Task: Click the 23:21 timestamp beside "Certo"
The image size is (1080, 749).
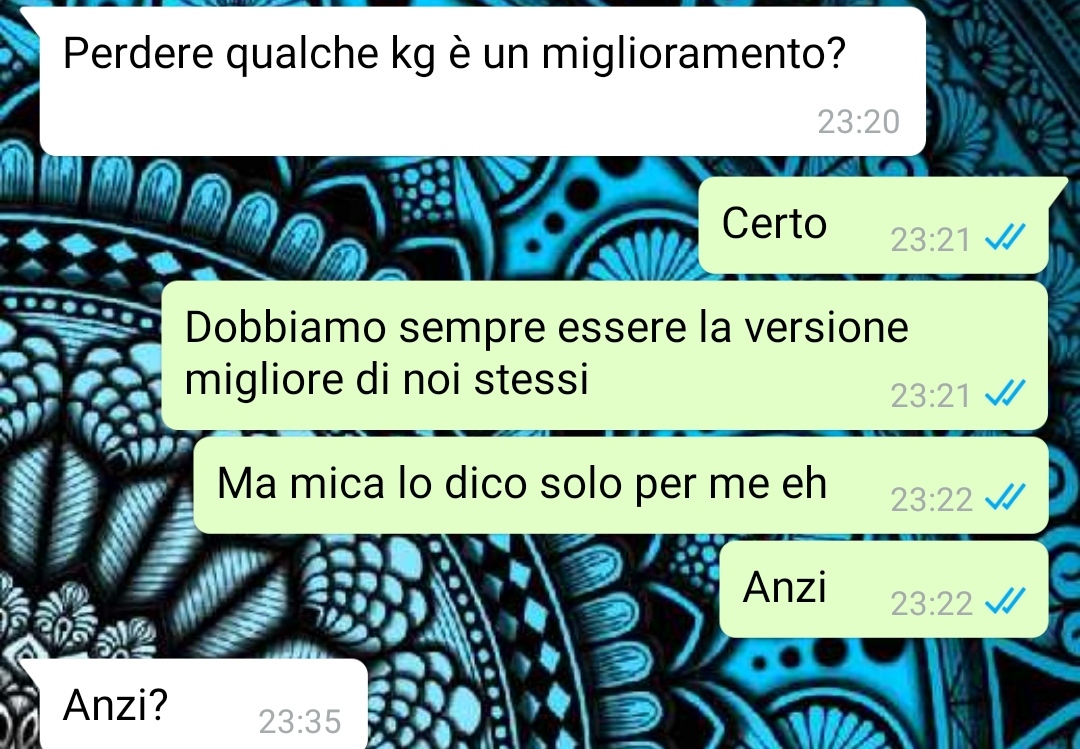Action: point(931,240)
